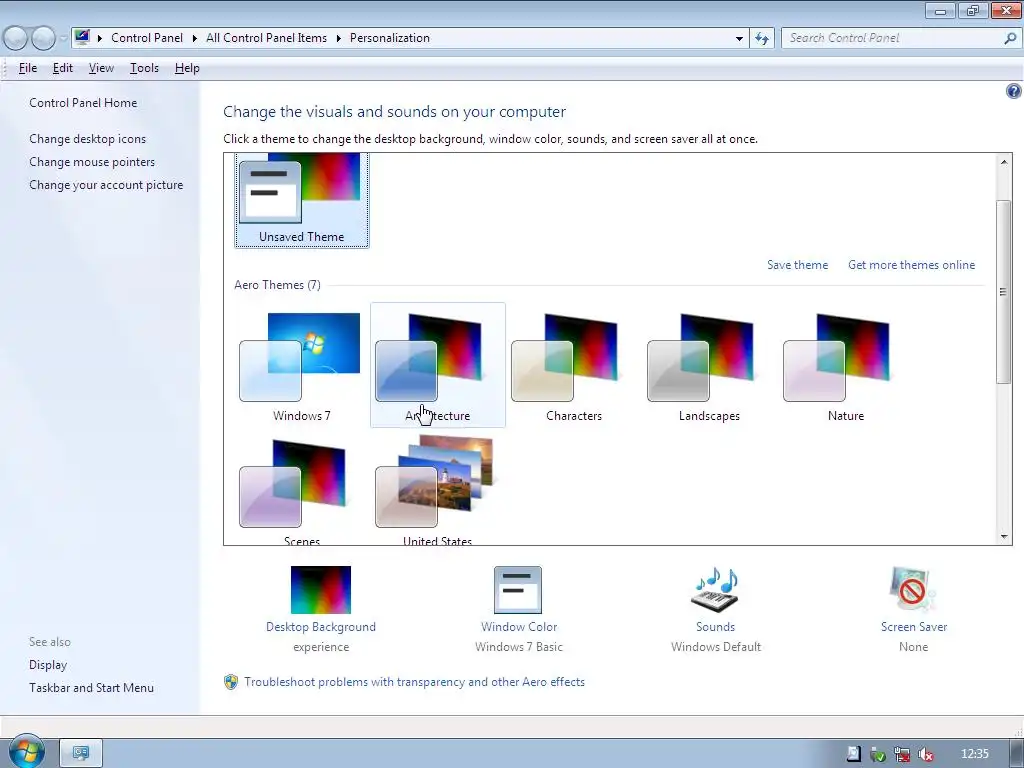Click Get more themes online link

tap(911, 264)
